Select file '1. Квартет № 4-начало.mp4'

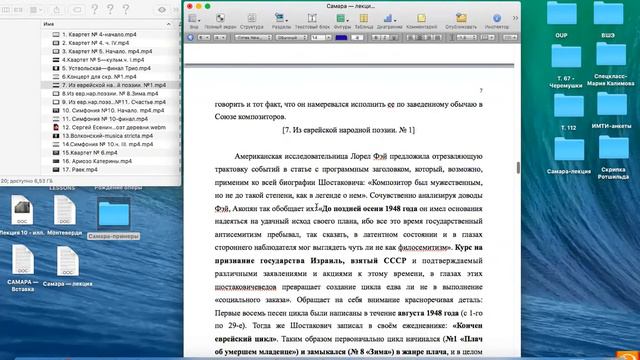tap(99, 35)
